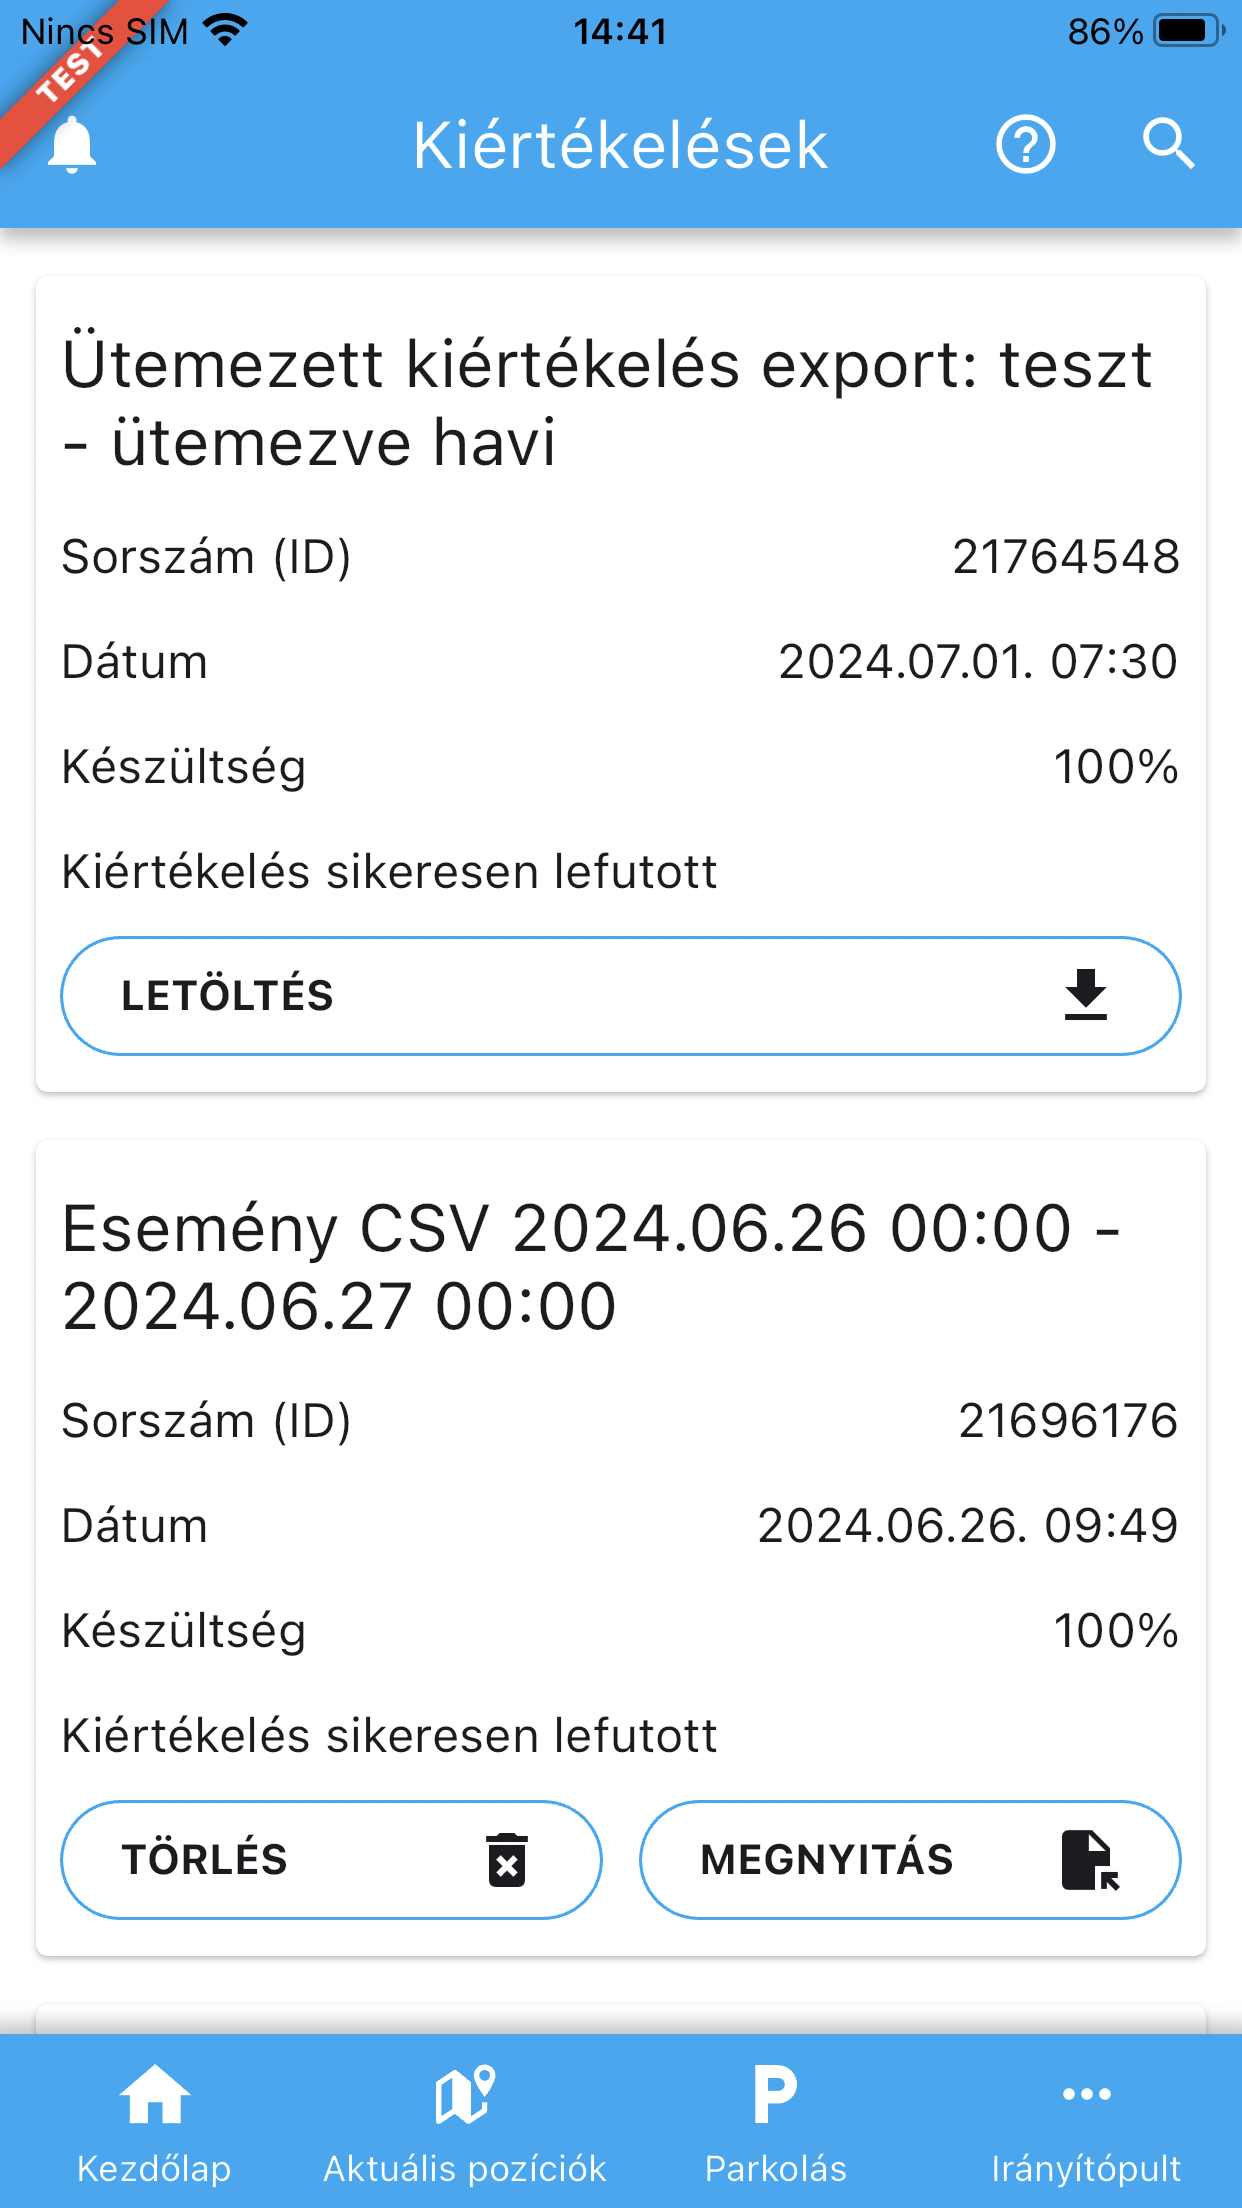The width and height of the screenshot is (1242, 2208).
Task: Tap the three dots more icon
Action: [1086, 2094]
